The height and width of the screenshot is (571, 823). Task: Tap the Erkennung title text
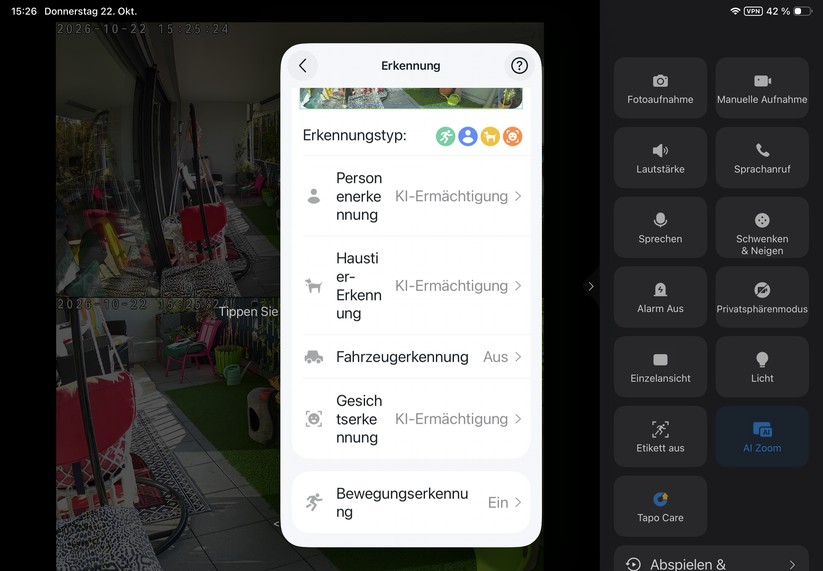pyautogui.click(x=410, y=66)
